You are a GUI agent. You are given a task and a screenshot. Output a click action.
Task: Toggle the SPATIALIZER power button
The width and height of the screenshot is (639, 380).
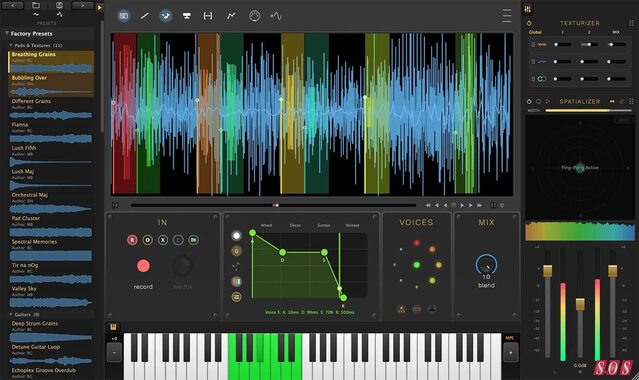pyautogui.click(x=529, y=101)
